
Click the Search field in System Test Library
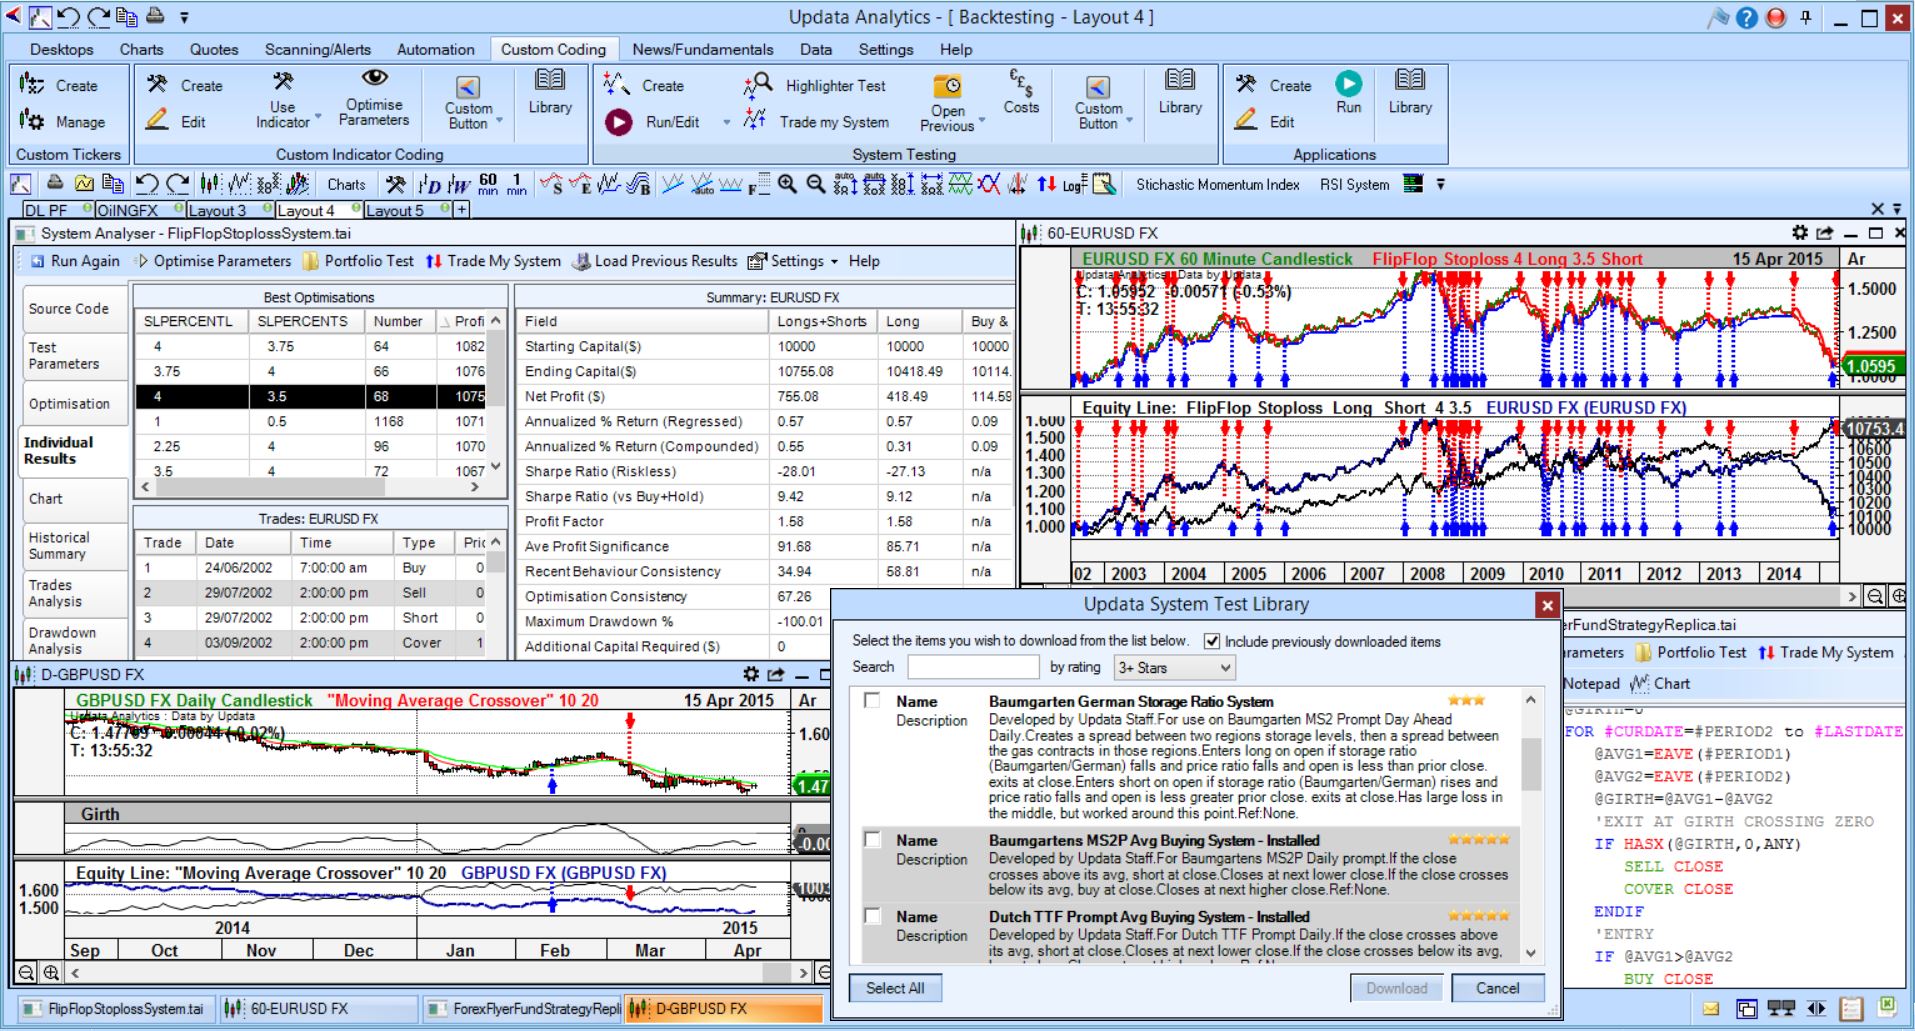click(972, 667)
